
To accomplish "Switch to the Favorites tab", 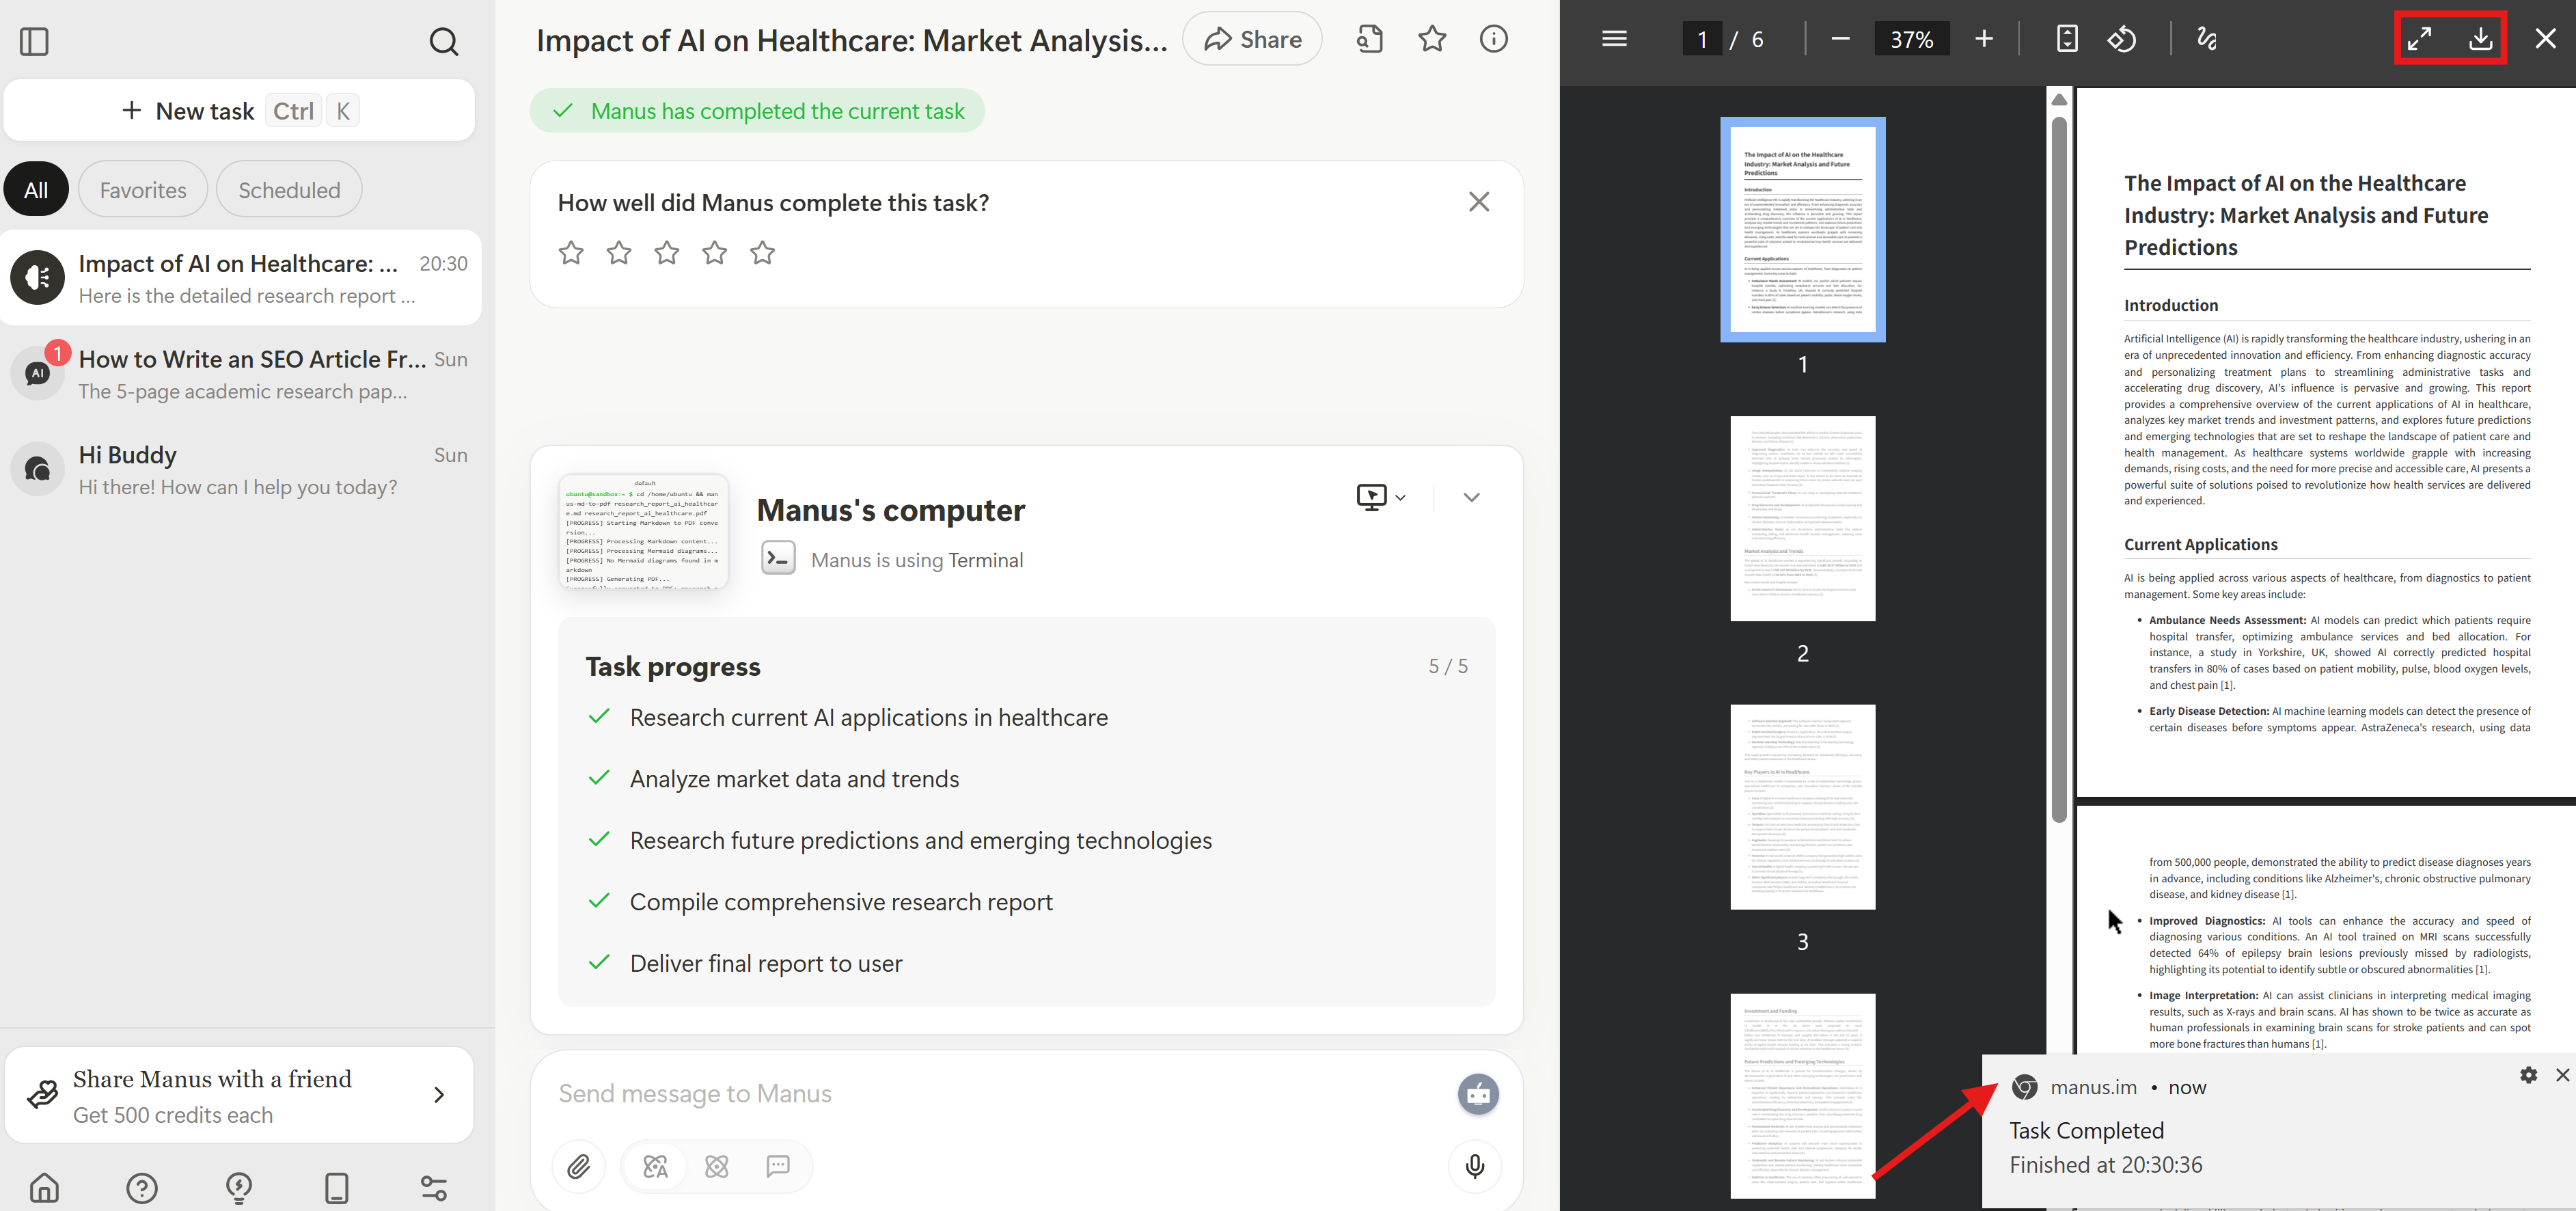I will [143, 190].
